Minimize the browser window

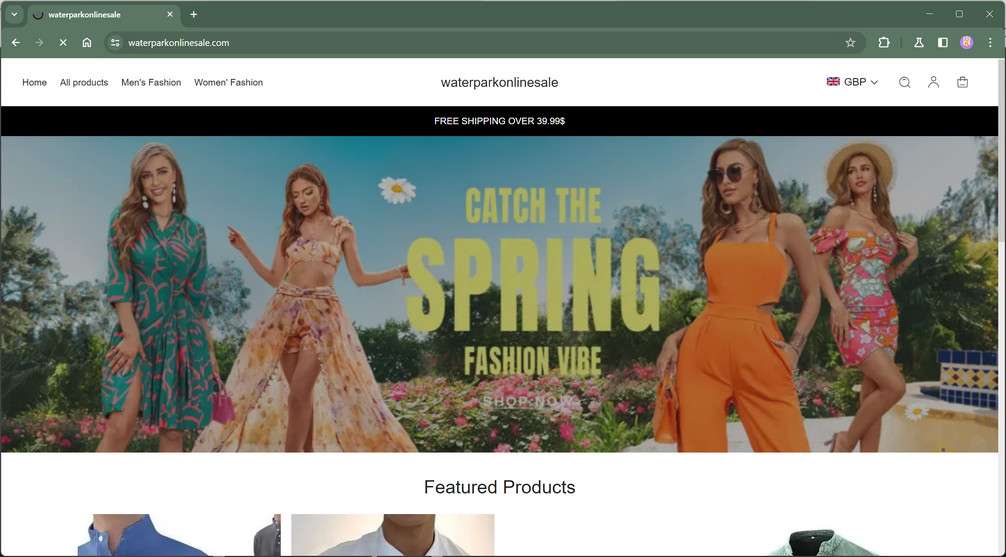tap(929, 13)
